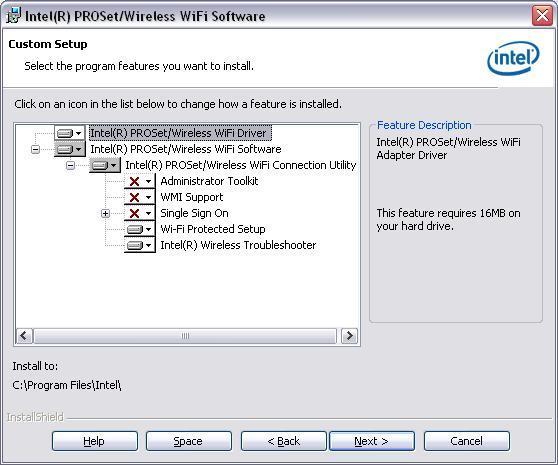Screen dimensions: 558x465
Task: Click the feature list right scroll arrow
Action: click(349, 335)
